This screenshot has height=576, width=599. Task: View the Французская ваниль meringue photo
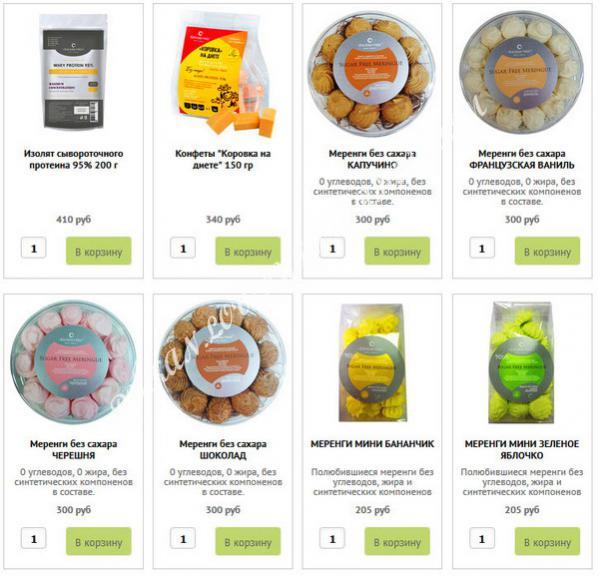tap(521, 72)
